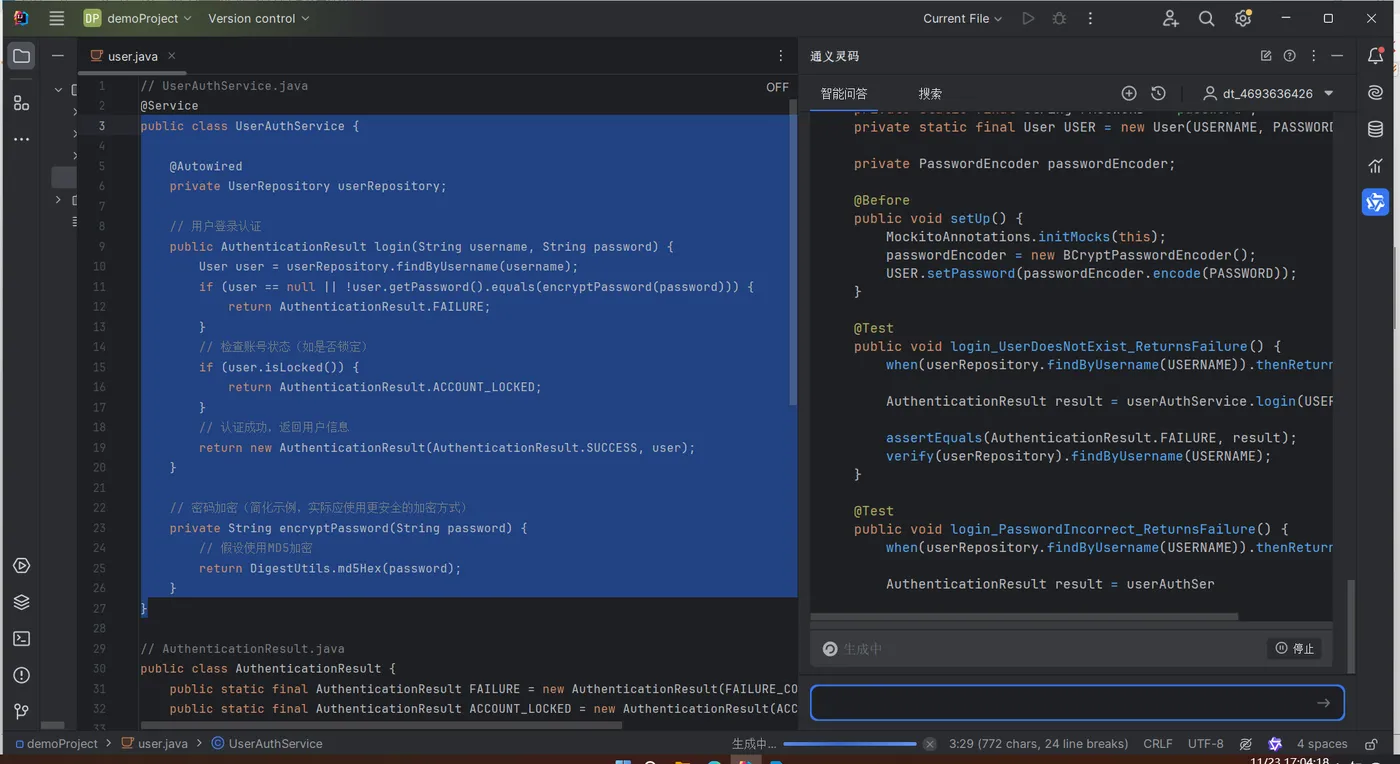Open chat history clock icon
This screenshot has width=1400, height=764.
coord(1158,93)
